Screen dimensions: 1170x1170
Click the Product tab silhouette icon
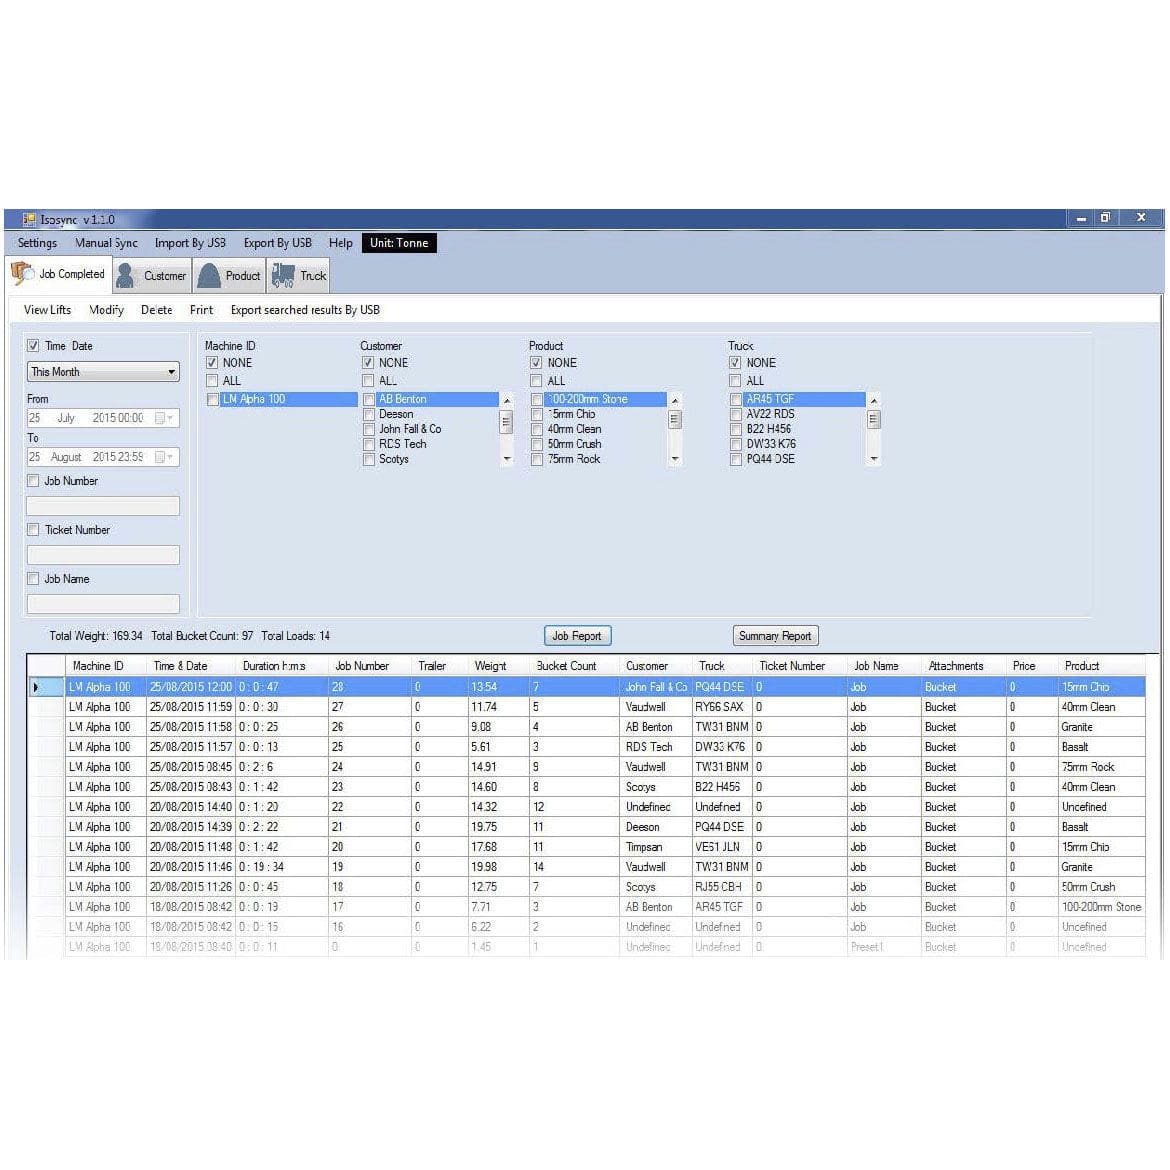click(x=210, y=274)
